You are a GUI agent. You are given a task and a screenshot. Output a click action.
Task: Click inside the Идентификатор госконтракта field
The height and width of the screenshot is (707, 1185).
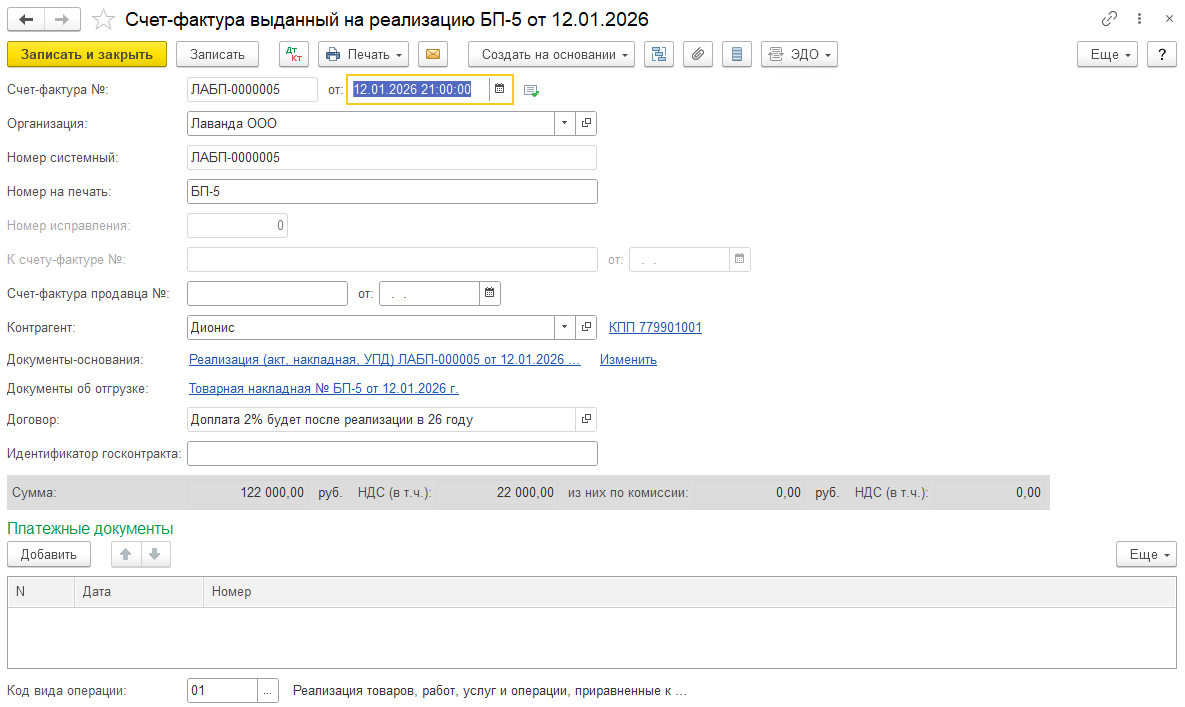point(392,453)
